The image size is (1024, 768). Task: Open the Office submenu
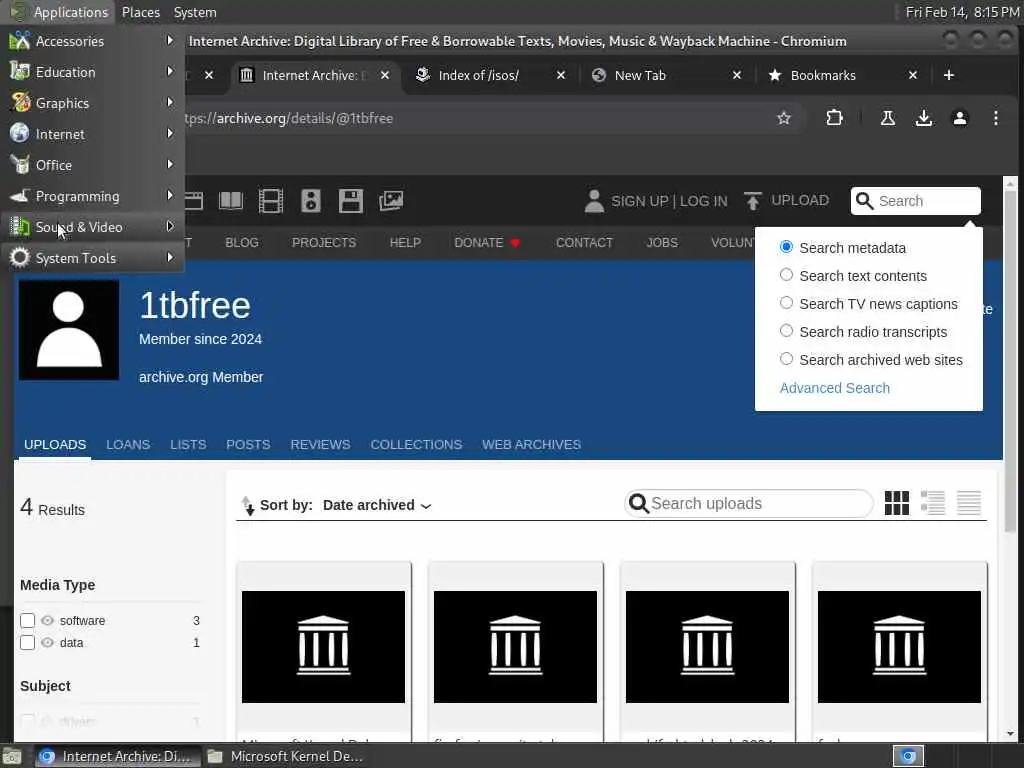[92, 165]
